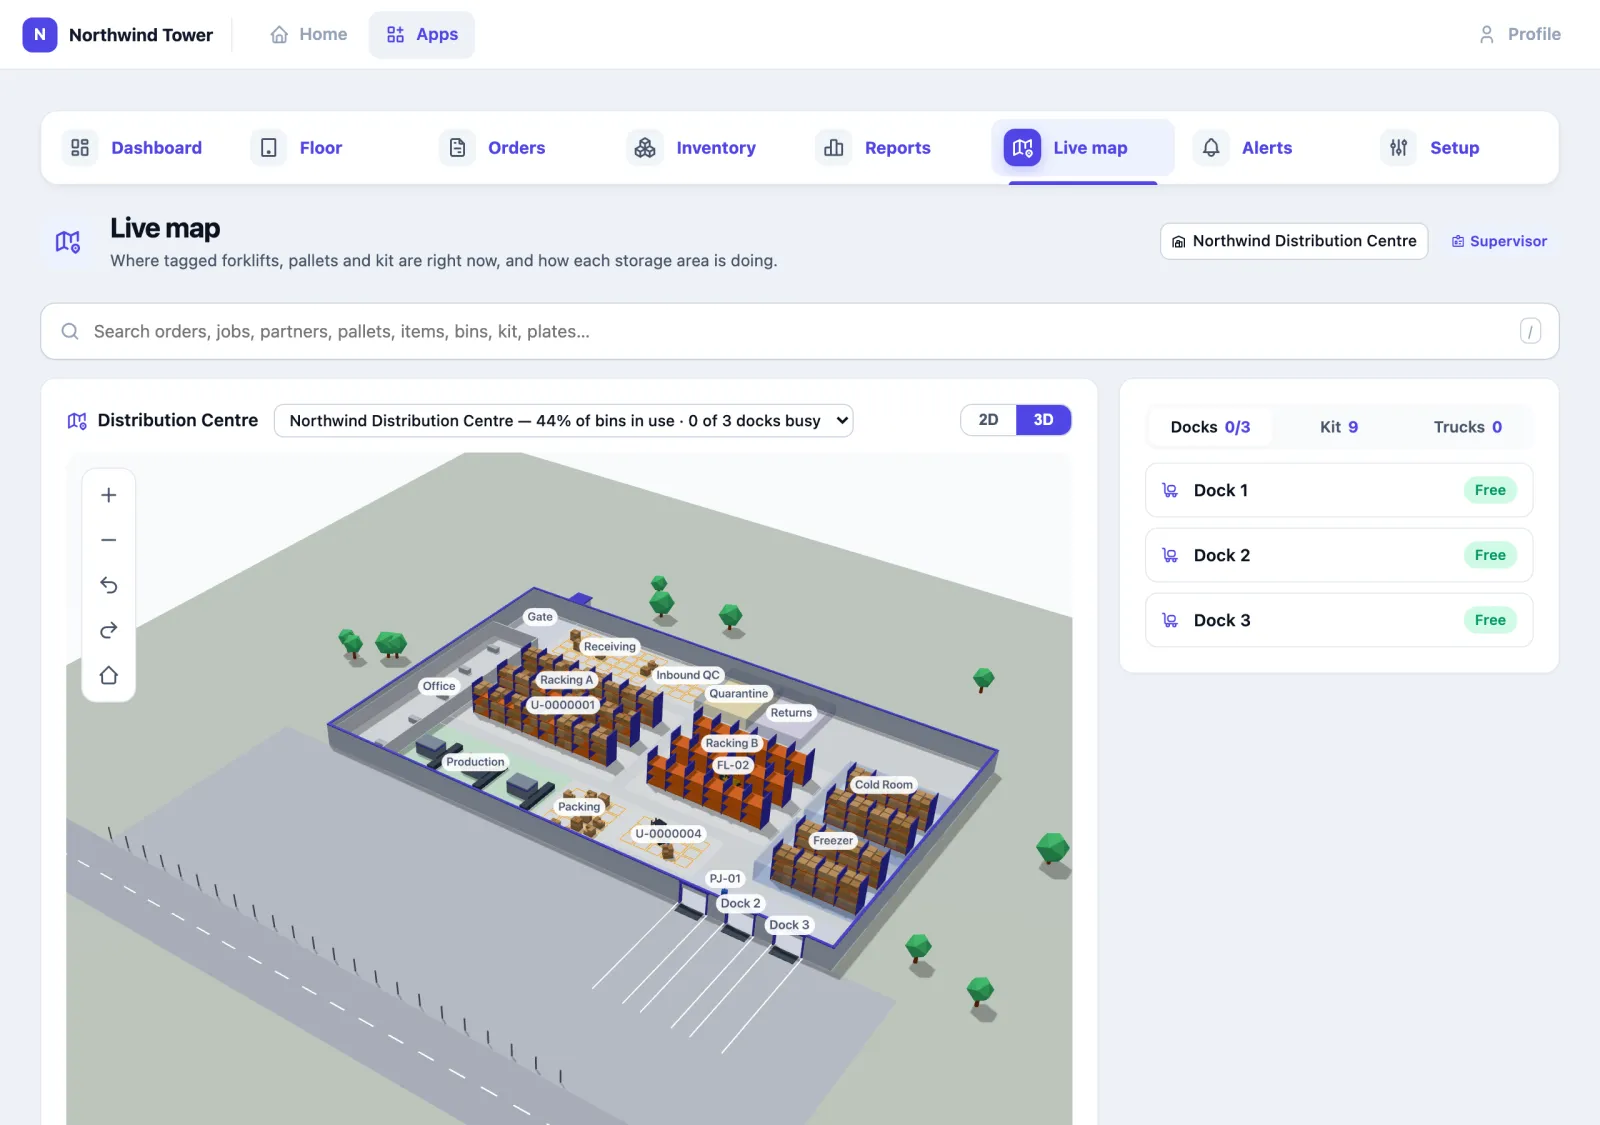The width and height of the screenshot is (1600, 1125).
Task: Open the Profile link
Action: pyautogui.click(x=1519, y=34)
